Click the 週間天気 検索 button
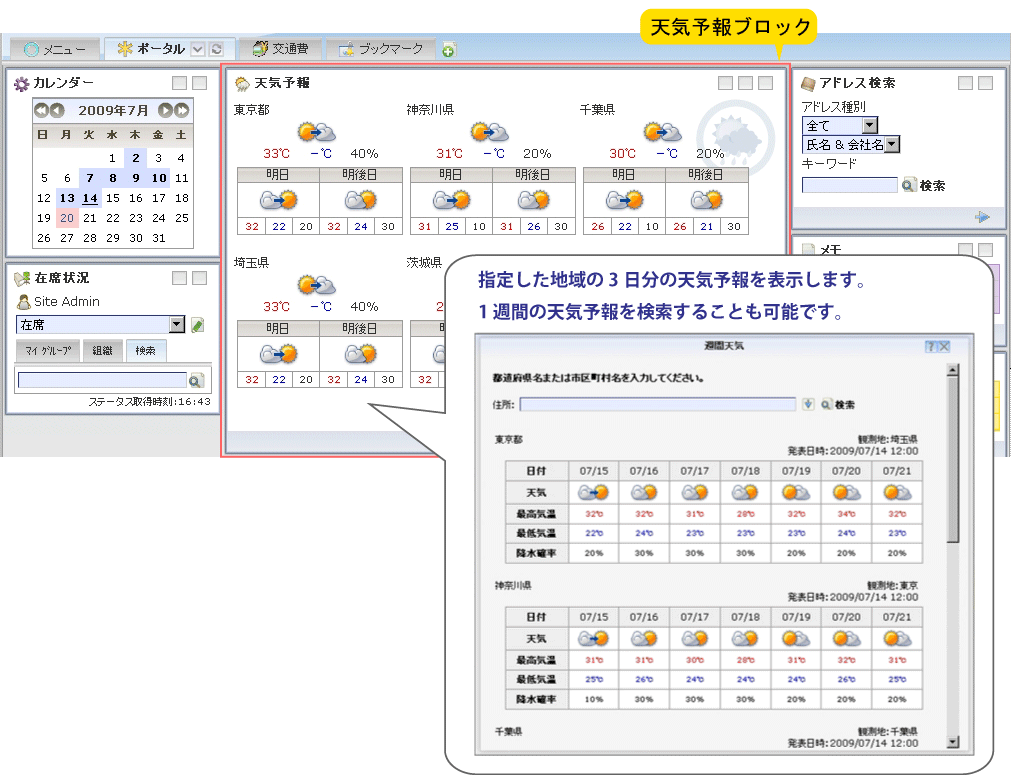The width and height of the screenshot is (1012, 775). click(x=838, y=404)
